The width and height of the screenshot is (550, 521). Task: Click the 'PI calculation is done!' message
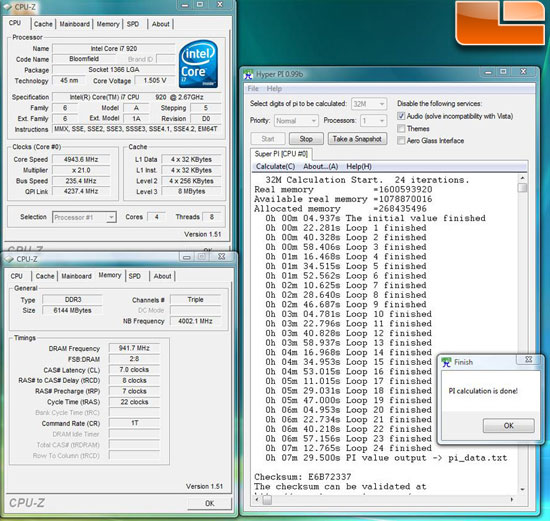[x=483, y=391]
